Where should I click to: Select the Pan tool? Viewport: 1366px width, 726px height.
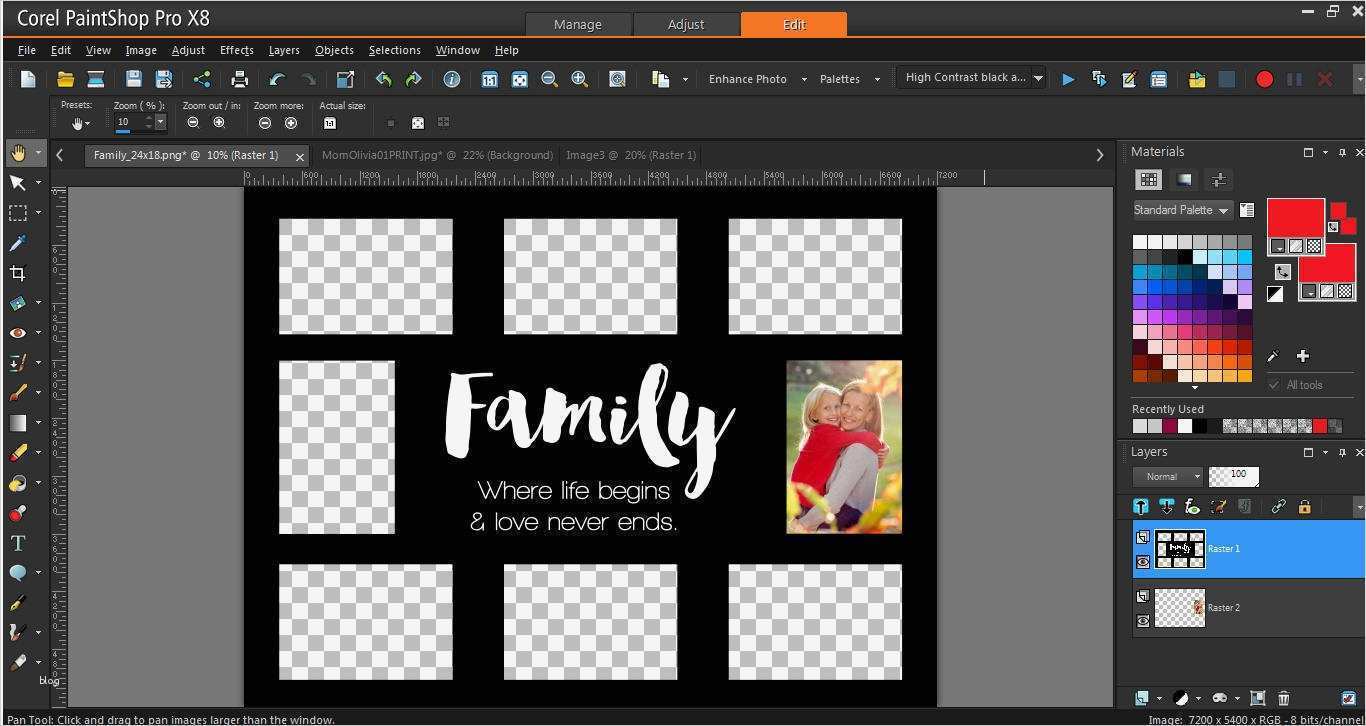tap(20, 153)
